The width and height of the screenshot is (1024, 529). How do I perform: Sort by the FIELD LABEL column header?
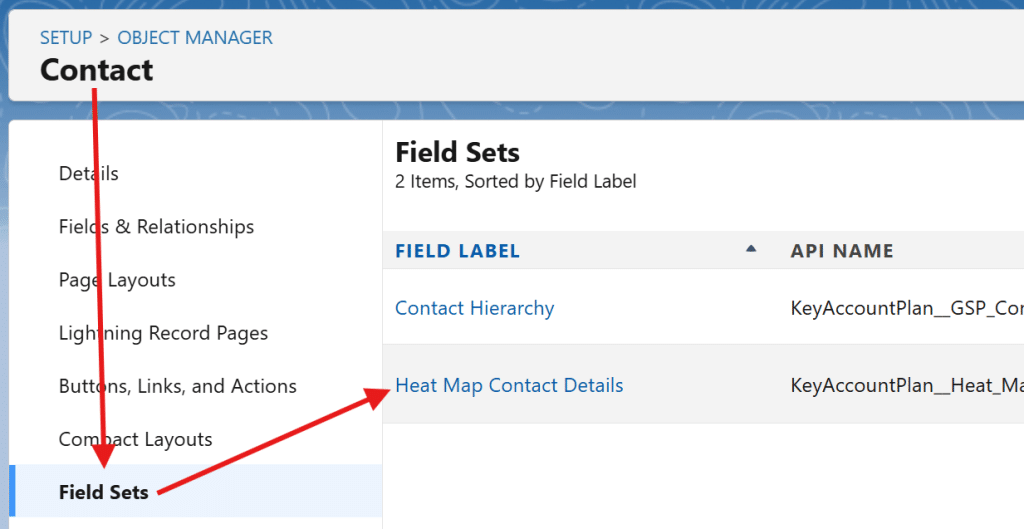tap(458, 251)
